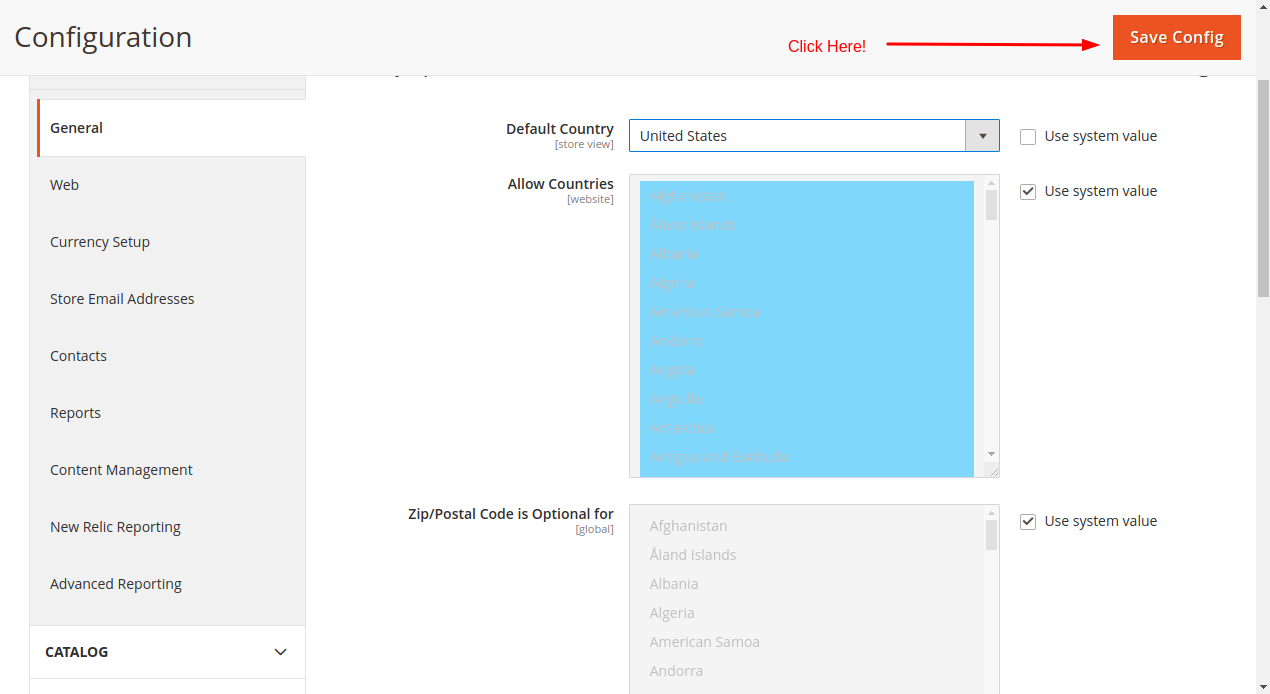Select American Samoa in Zip/Postal Code list
This screenshot has height=694, width=1270.
(x=807, y=642)
